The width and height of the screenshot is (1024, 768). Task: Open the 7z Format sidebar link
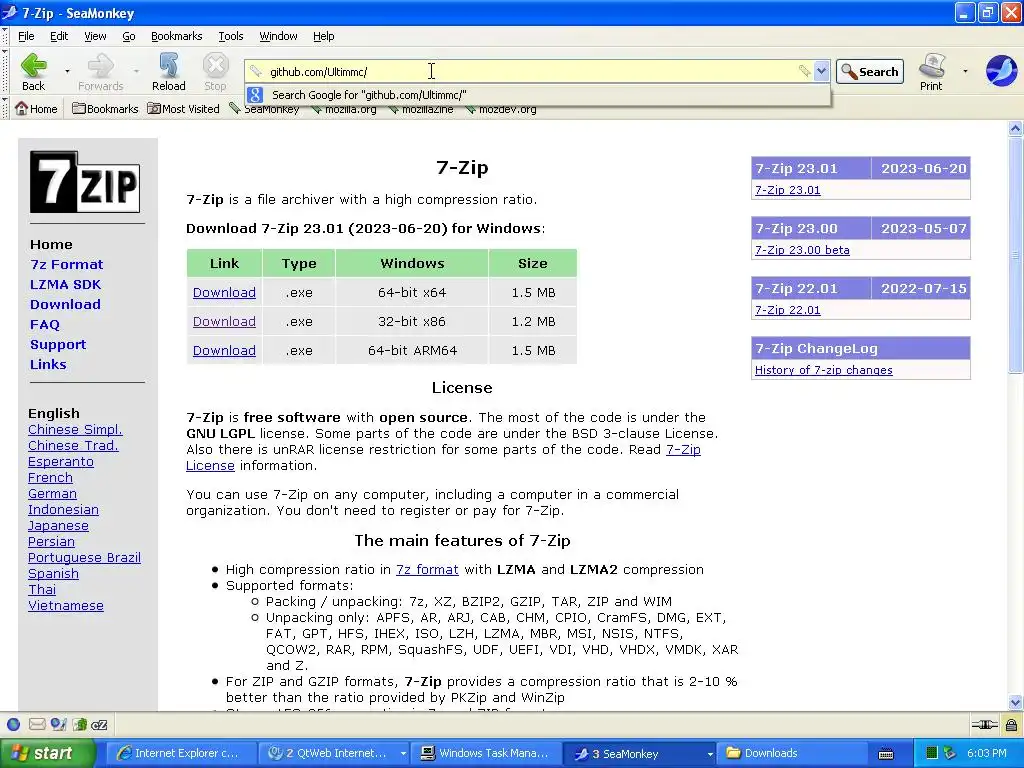(67, 264)
